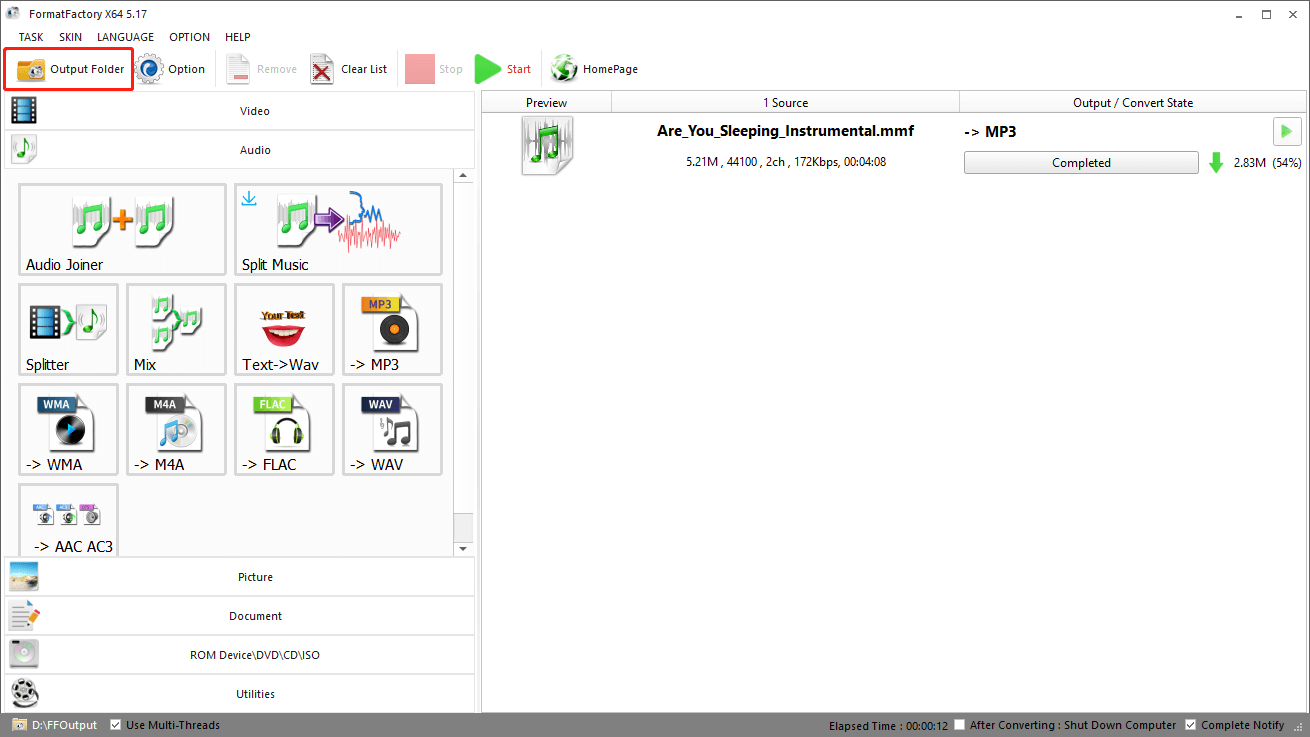
Task: Pick the -> M4A converter
Action: pos(176,429)
